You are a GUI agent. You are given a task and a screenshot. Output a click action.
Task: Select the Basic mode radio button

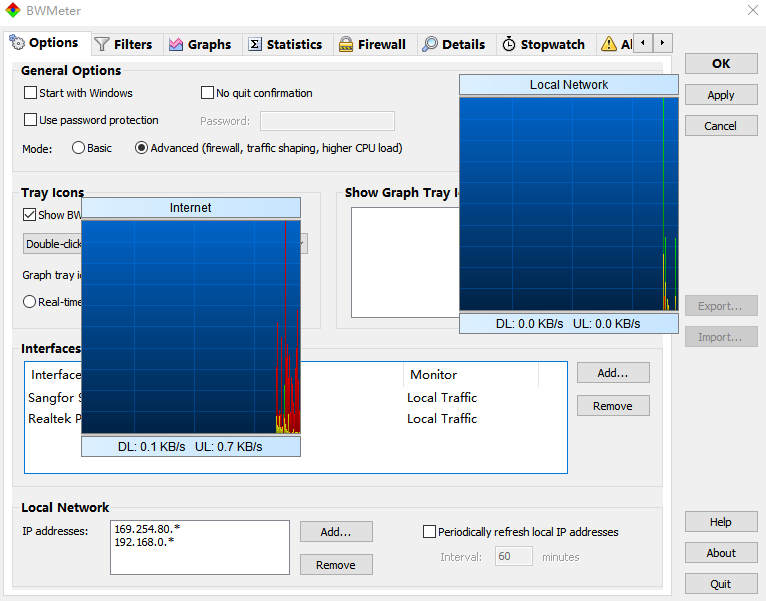click(79, 148)
